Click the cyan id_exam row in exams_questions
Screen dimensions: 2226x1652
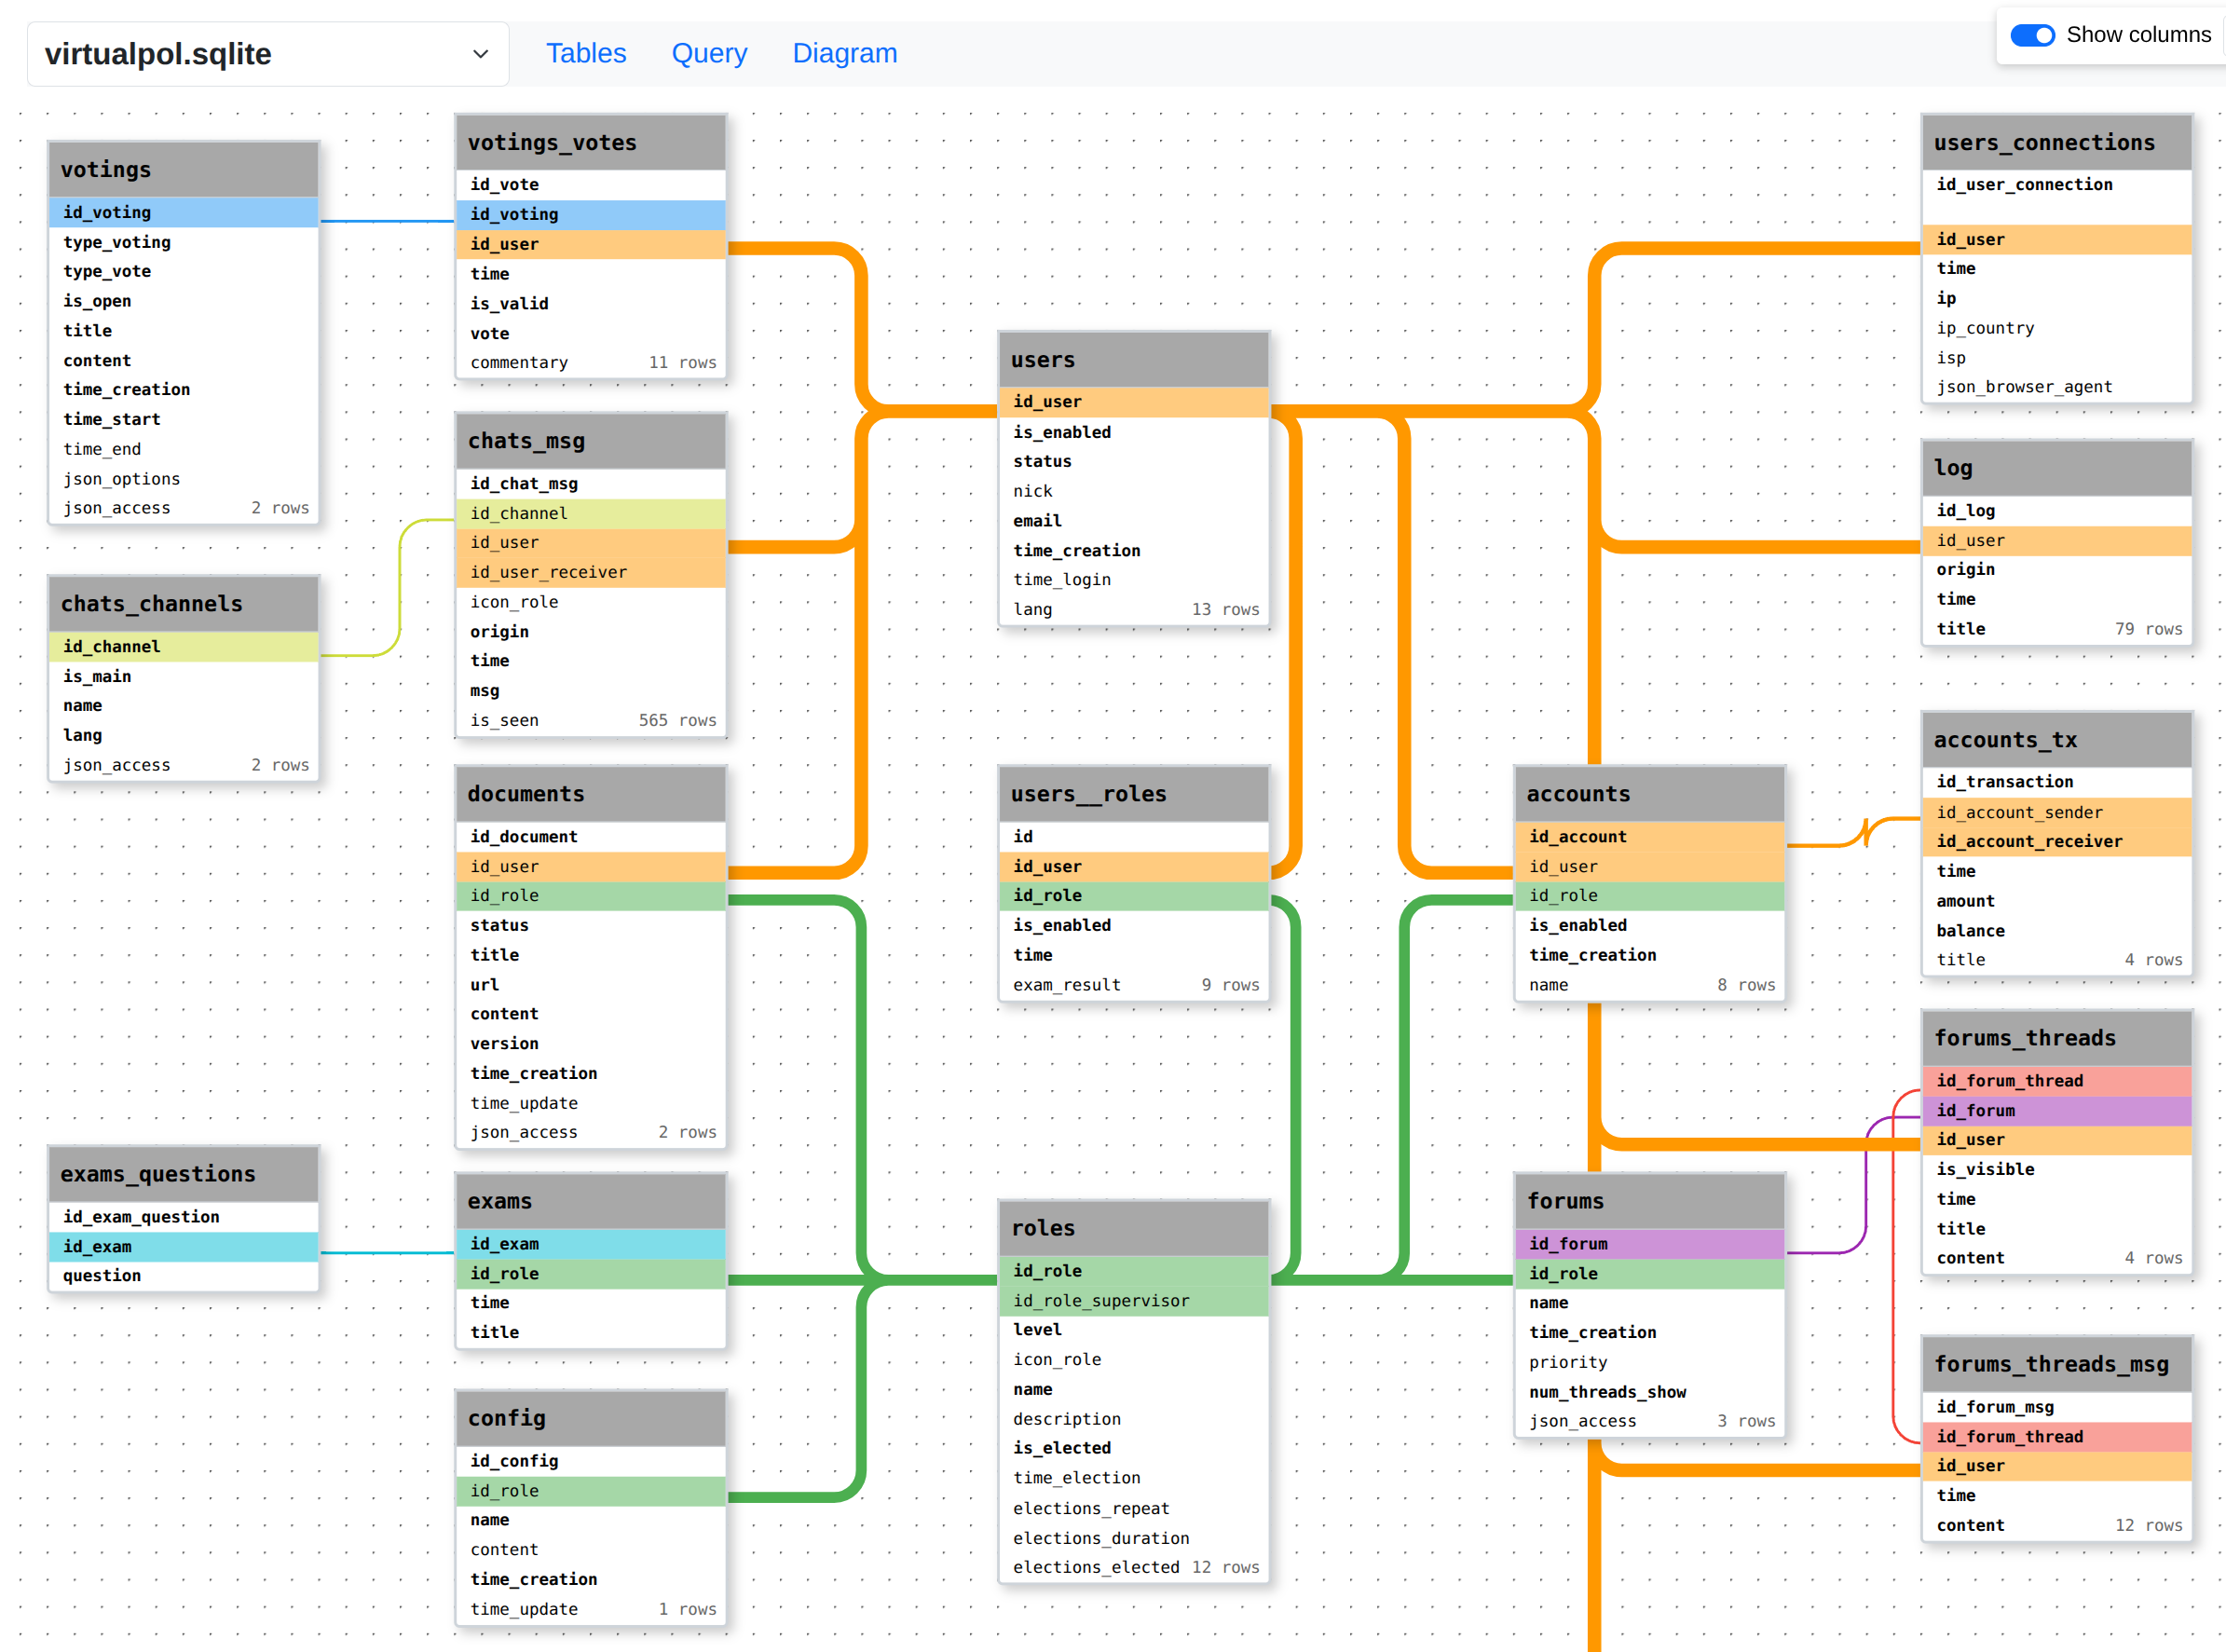(x=183, y=1247)
